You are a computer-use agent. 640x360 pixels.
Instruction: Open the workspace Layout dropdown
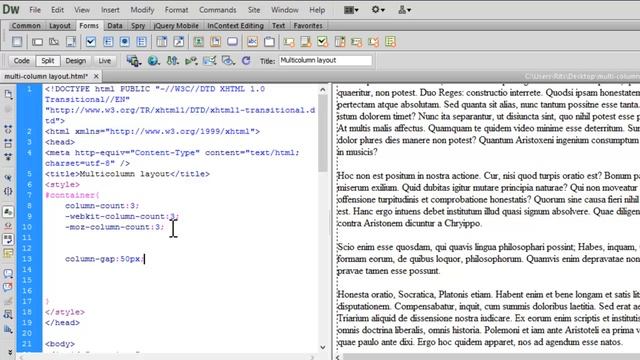coord(351,10)
